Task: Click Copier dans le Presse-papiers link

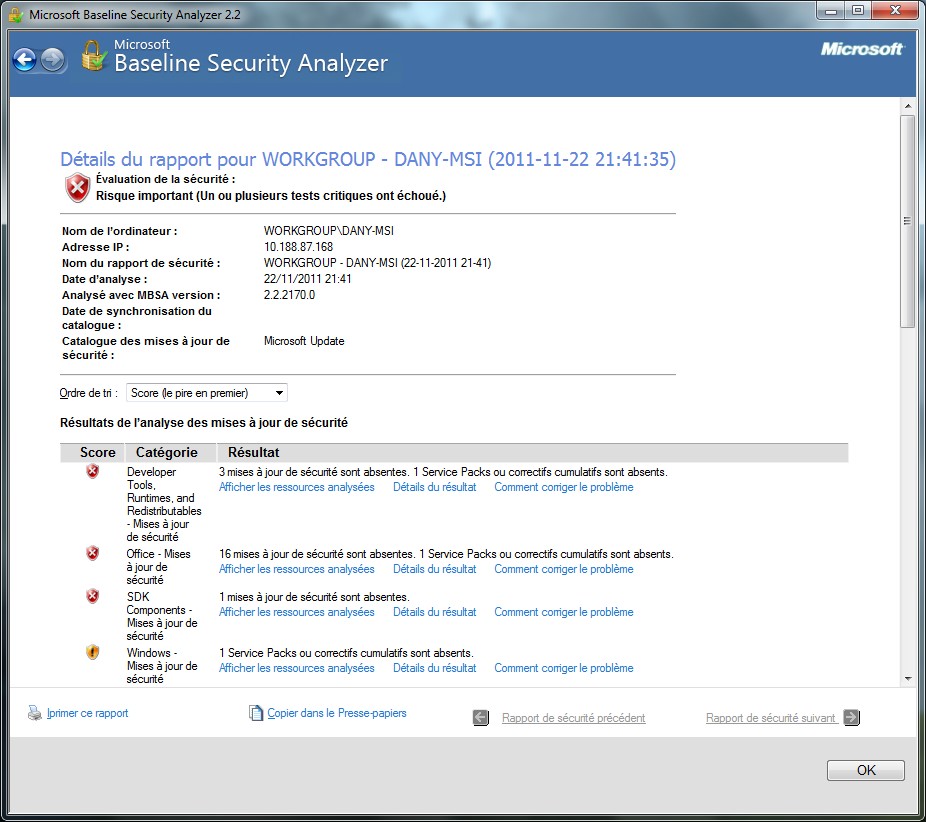Action: coord(337,713)
